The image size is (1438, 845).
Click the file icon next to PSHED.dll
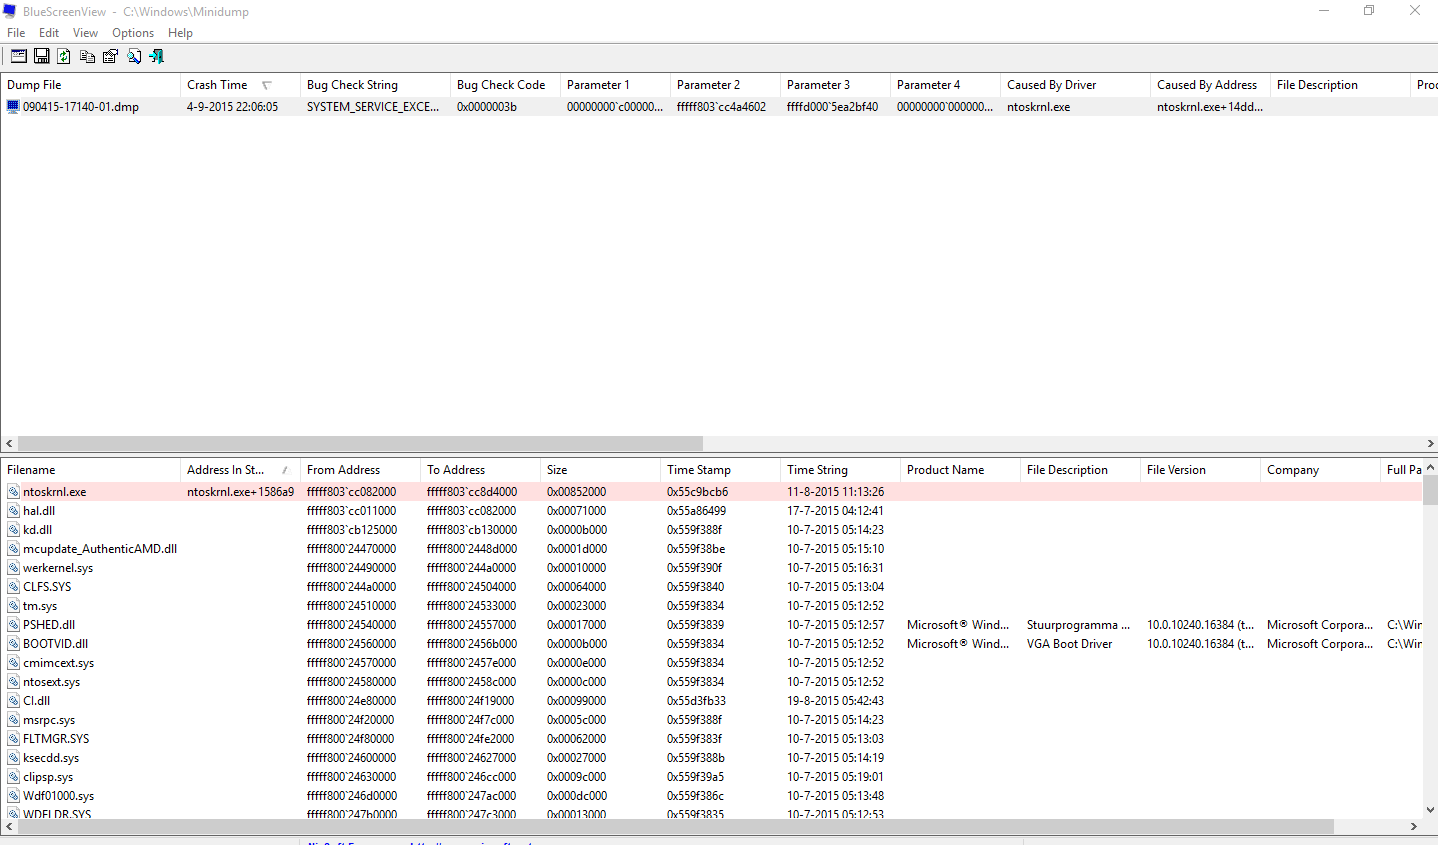click(x=13, y=625)
